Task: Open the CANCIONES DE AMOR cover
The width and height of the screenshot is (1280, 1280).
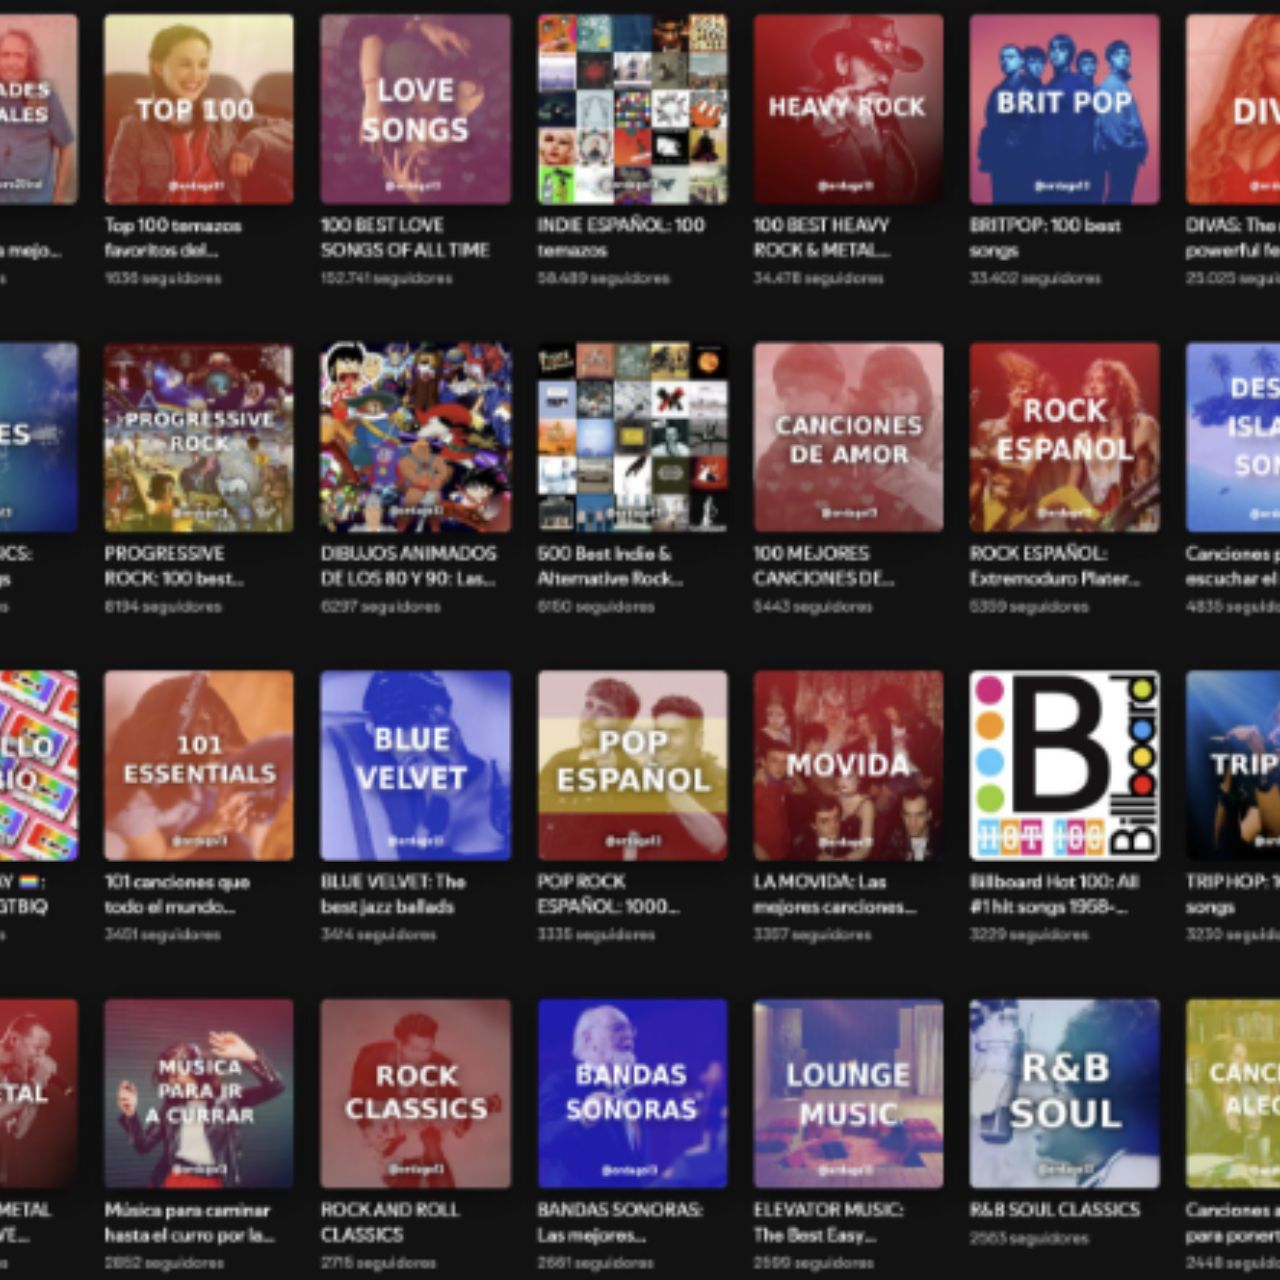Action: (848, 437)
